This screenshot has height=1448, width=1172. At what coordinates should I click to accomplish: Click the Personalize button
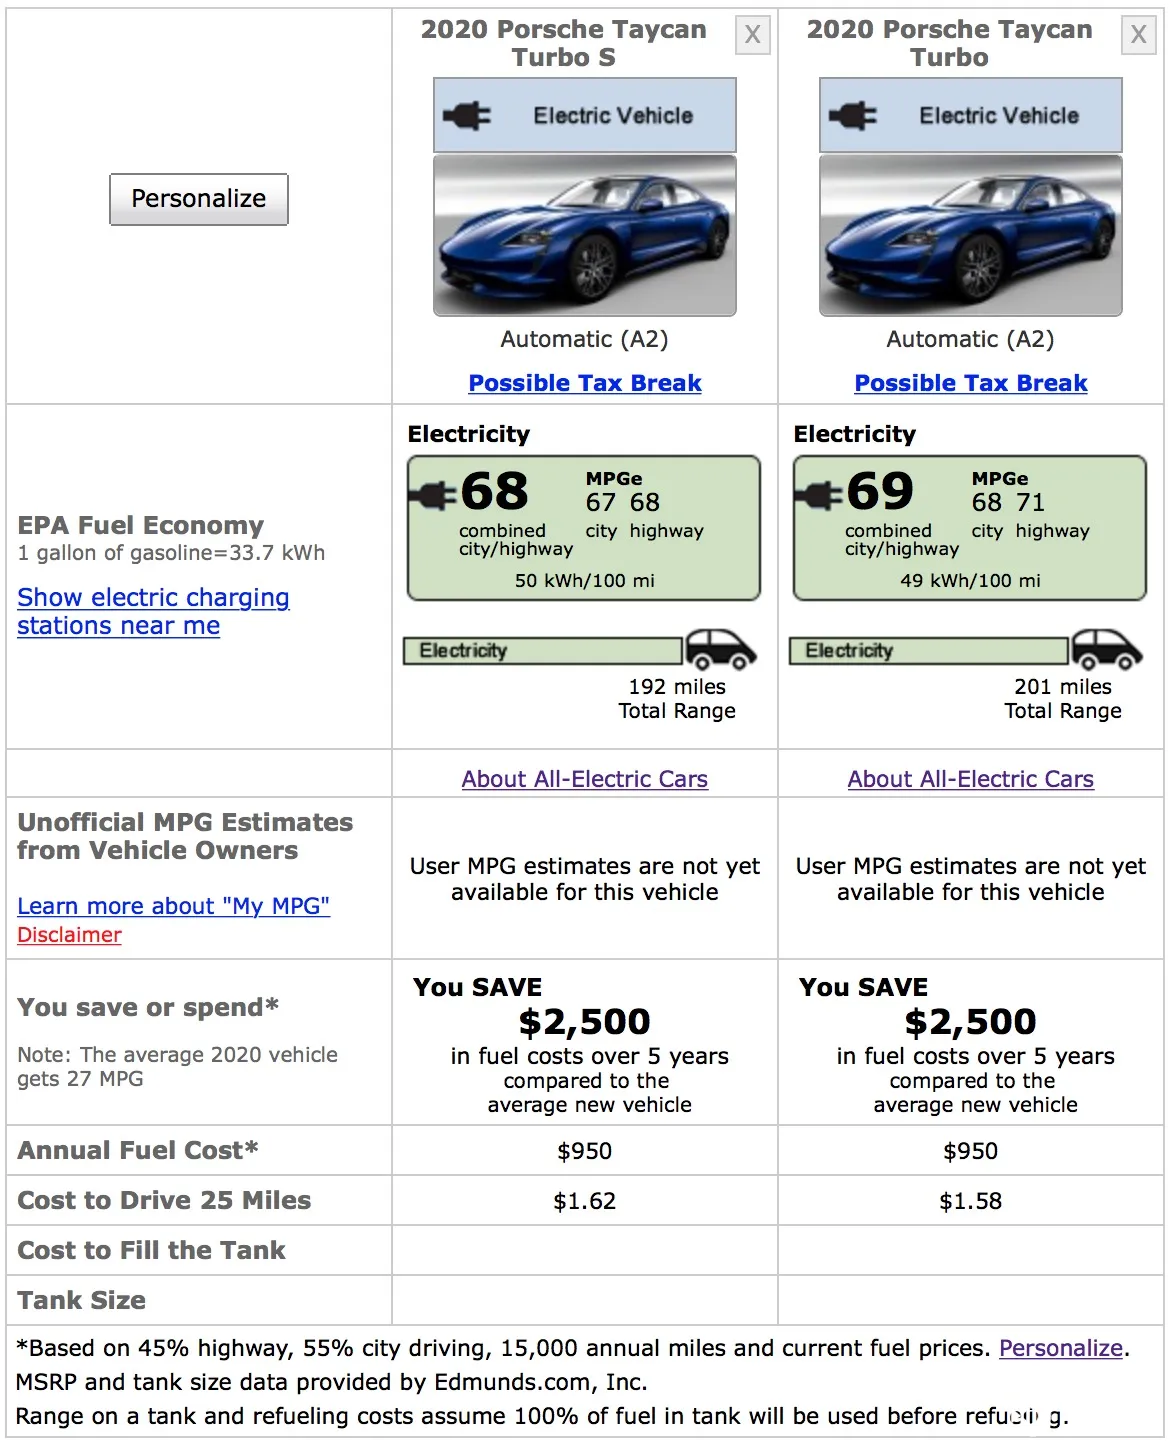pyautogui.click(x=199, y=199)
